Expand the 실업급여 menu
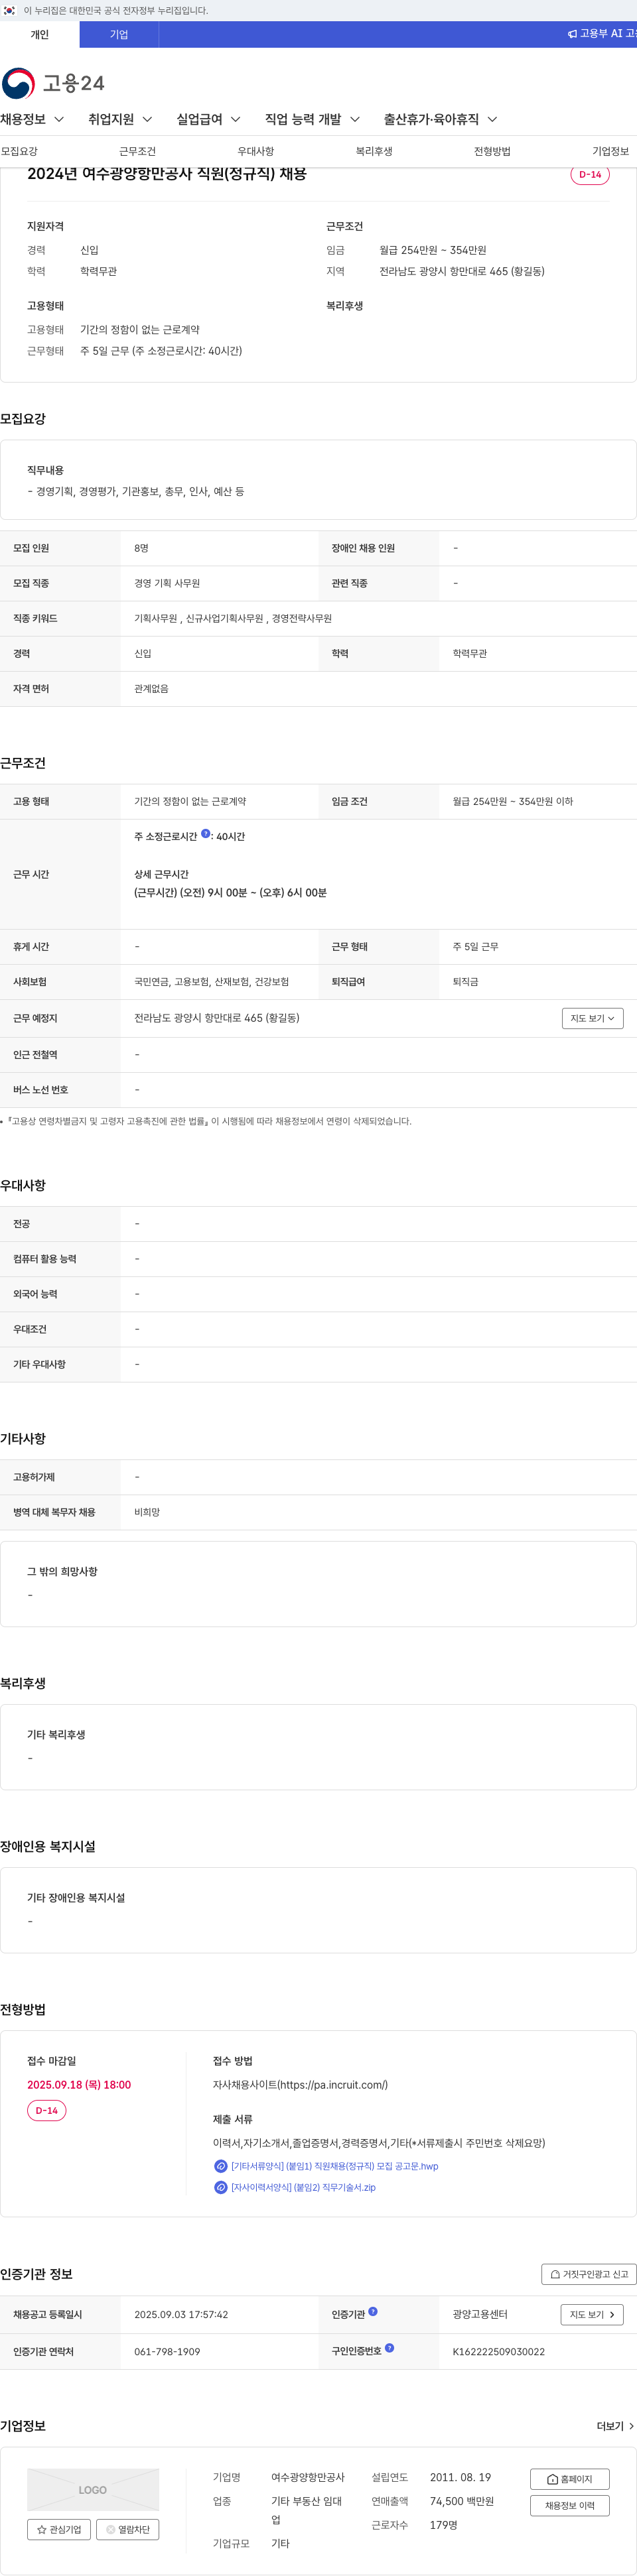 click(209, 119)
